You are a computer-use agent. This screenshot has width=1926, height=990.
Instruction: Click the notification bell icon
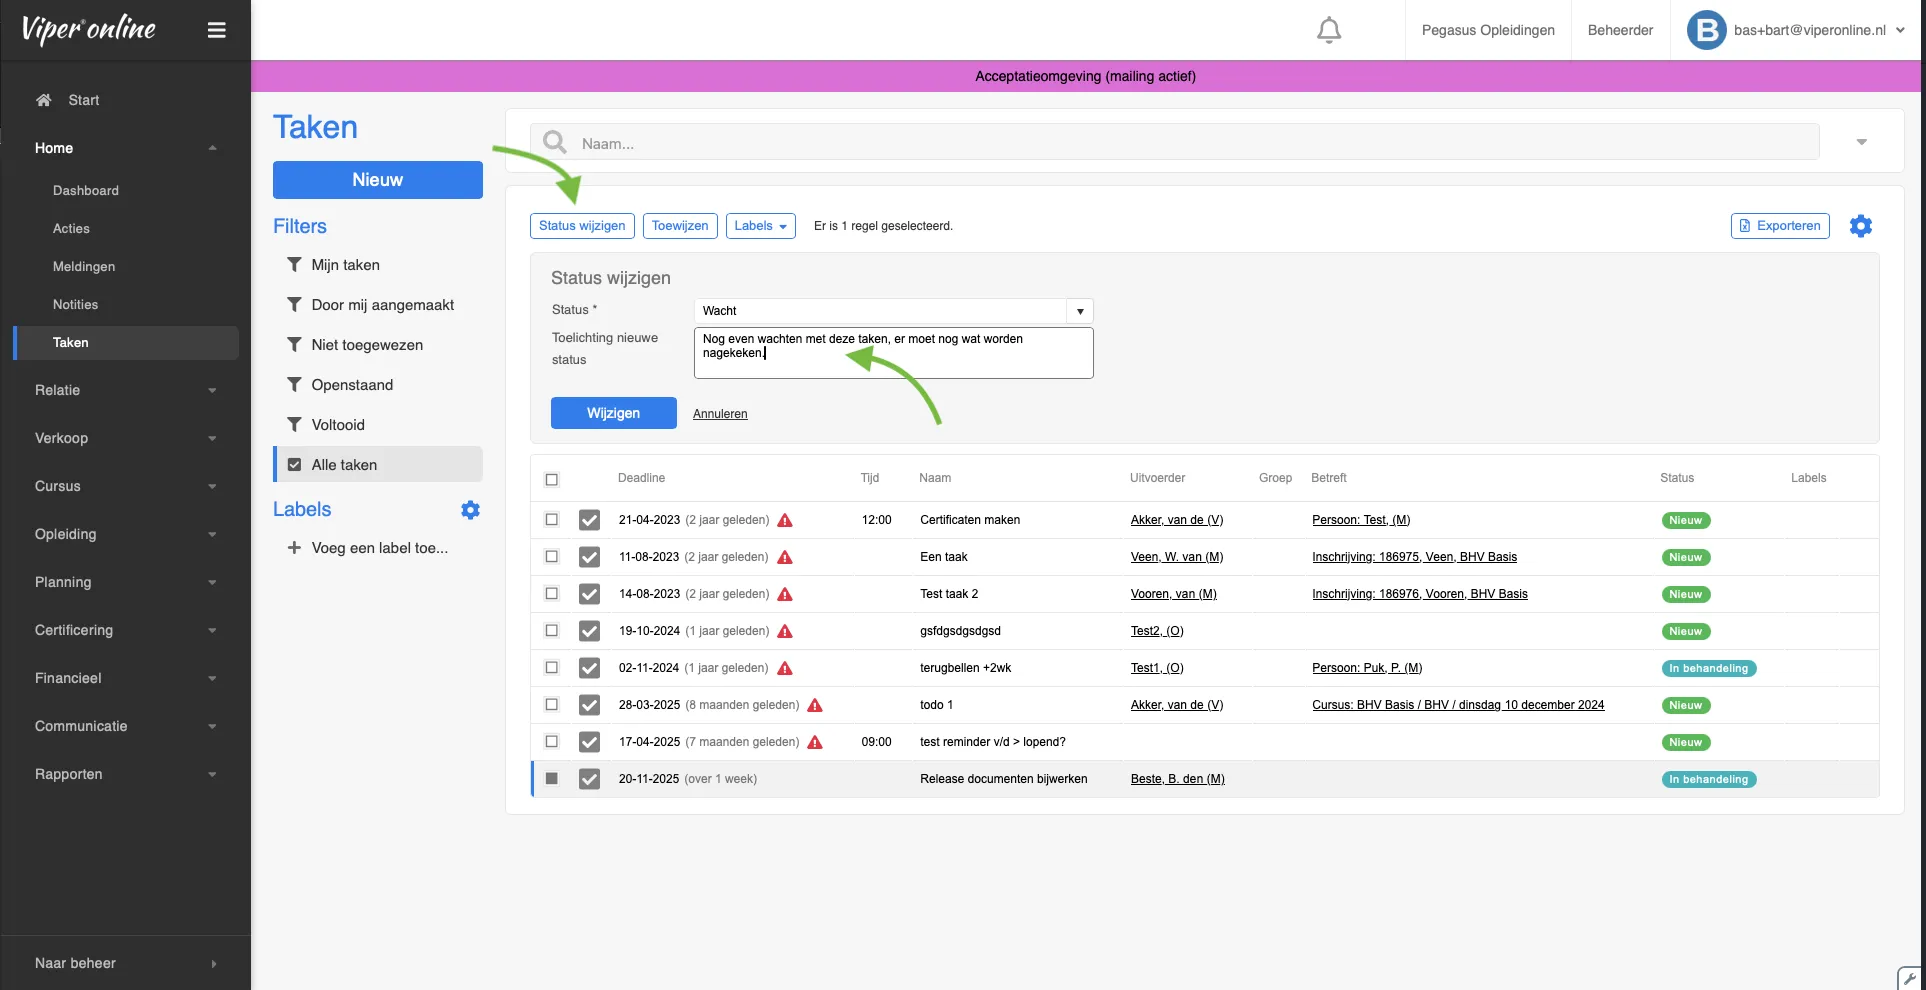(x=1328, y=31)
